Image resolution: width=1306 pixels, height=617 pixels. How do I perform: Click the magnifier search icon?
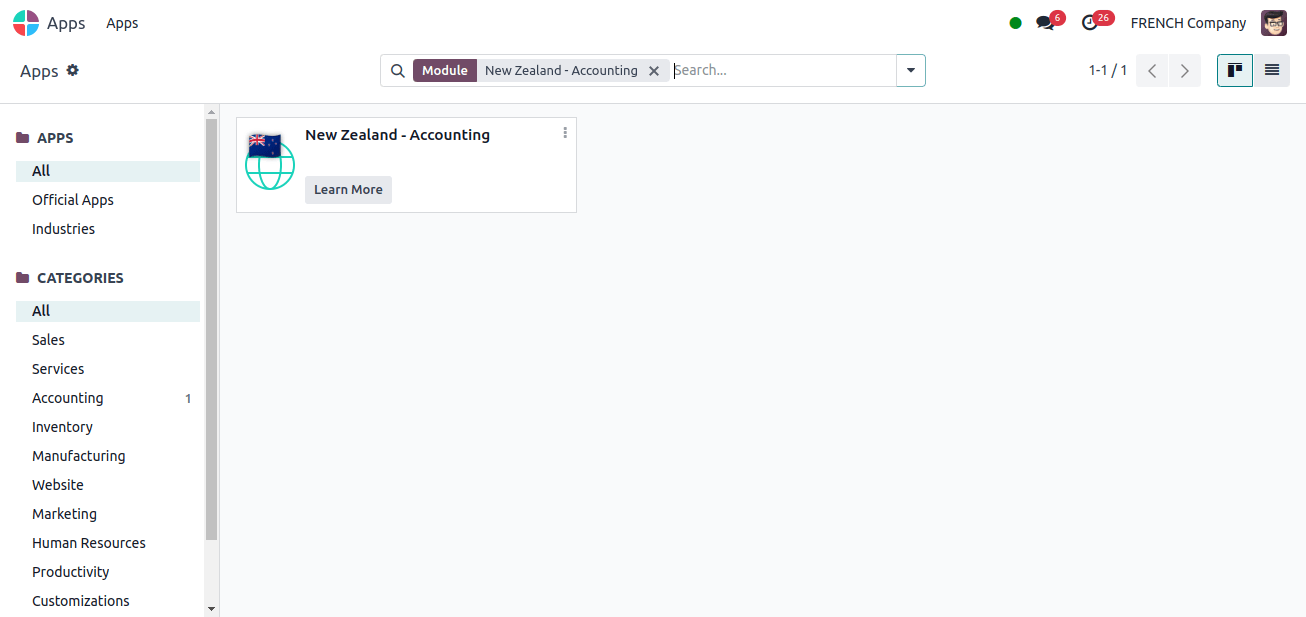tap(397, 71)
